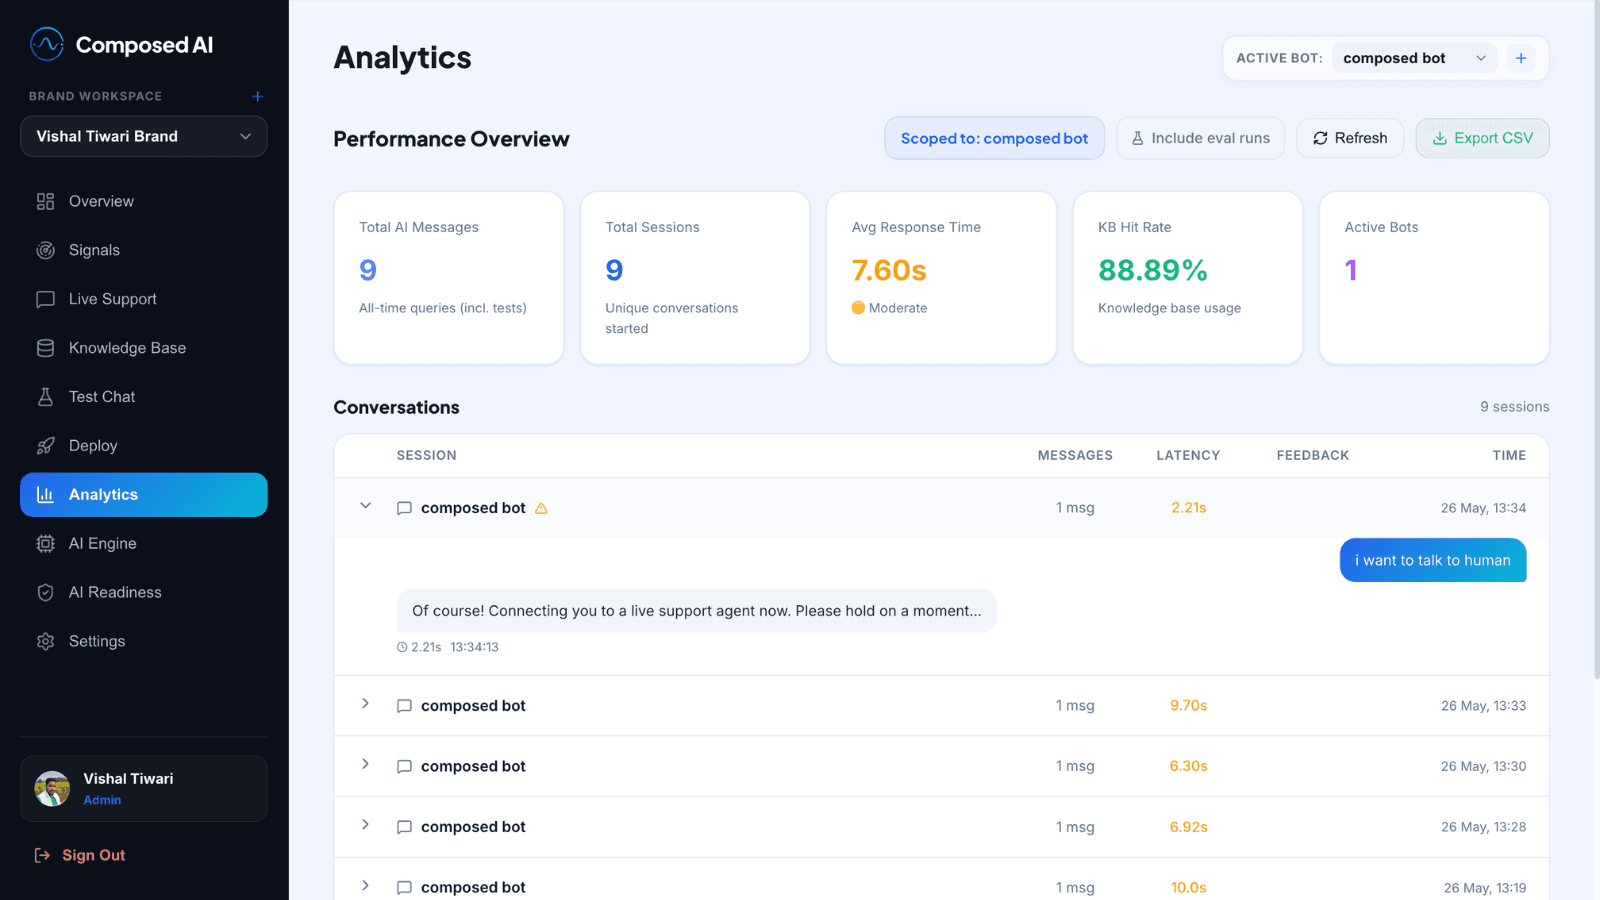This screenshot has width=1600, height=900.
Task: Click the chat icon of 13:34 session
Action: pyautogui.click(x=404, y=508)
